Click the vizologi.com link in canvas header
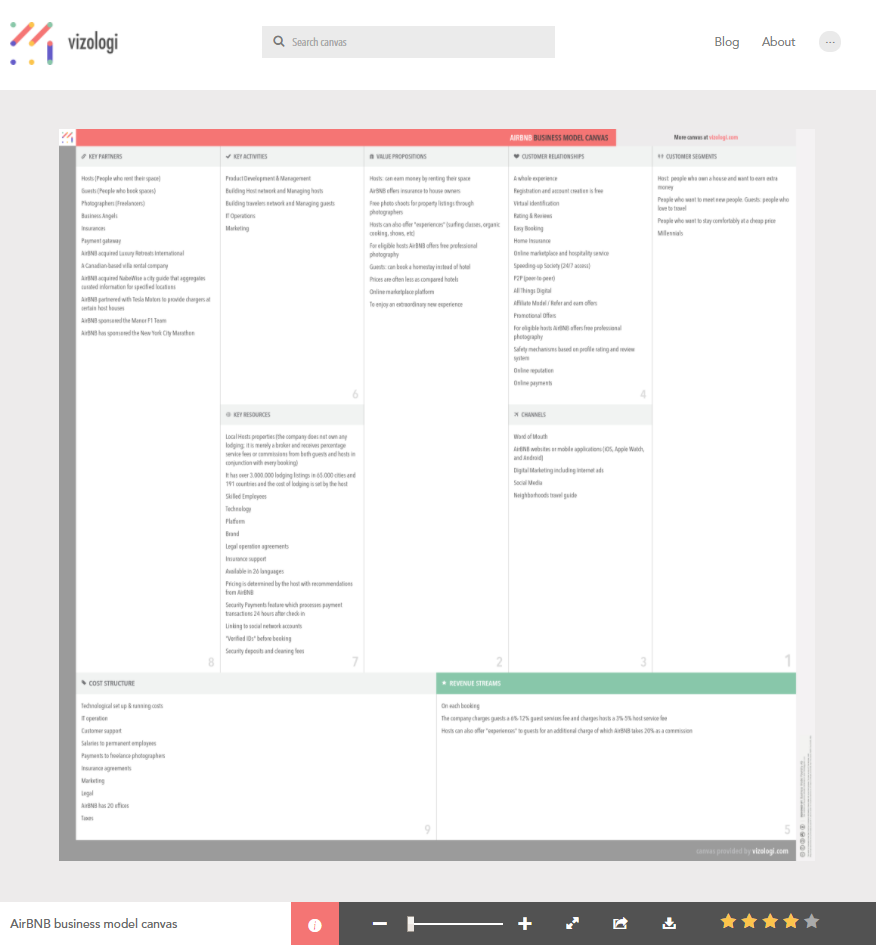876x945 pixels. [x=724, y=137]
